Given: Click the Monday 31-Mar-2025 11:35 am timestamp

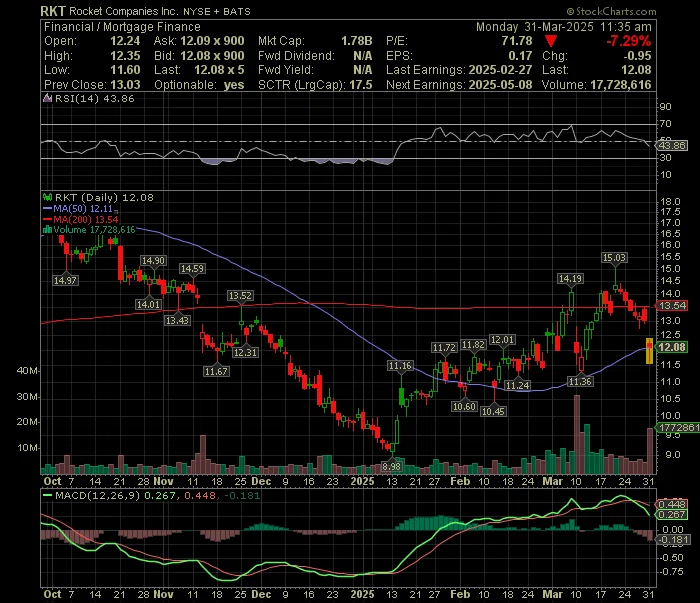Looking at the screenshot, I should point(564,27).
